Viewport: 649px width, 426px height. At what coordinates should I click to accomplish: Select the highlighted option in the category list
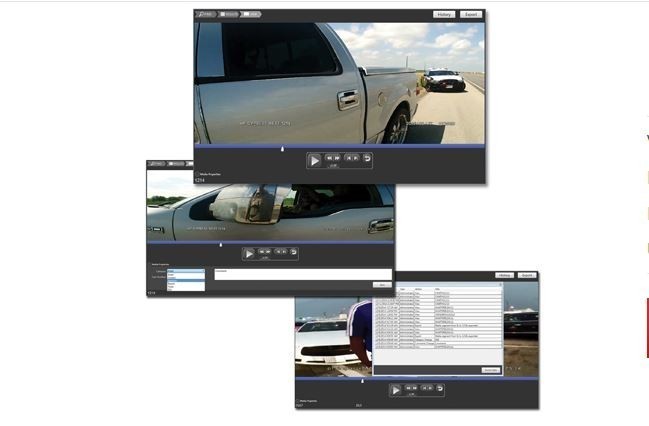[186, 280]
